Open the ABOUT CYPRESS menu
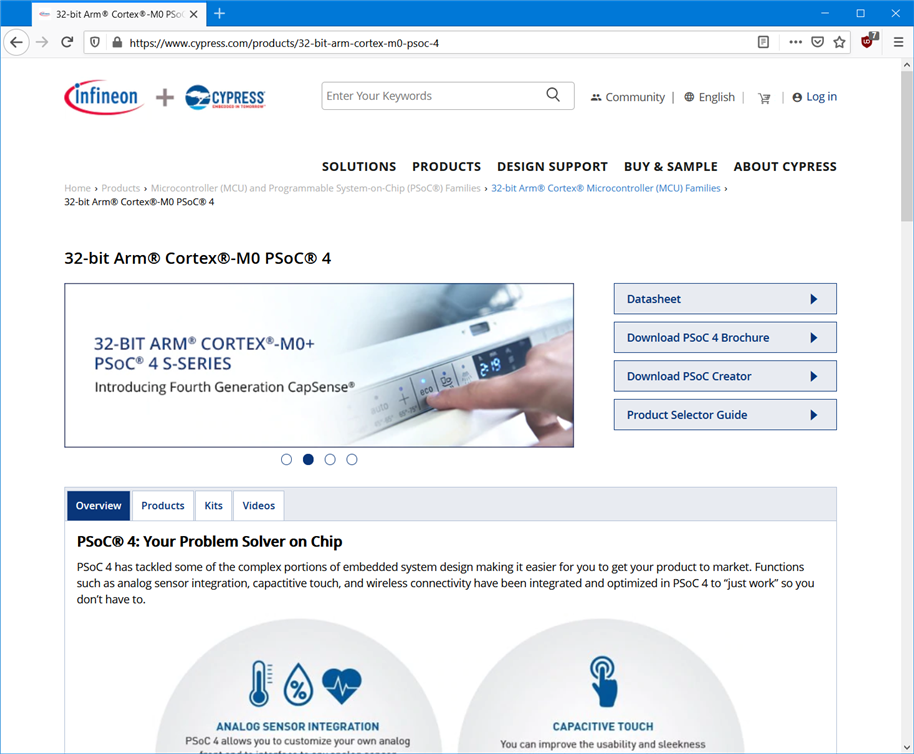This screenshot has height=754, width=914. pyautogui.click(x=785, y=167)
